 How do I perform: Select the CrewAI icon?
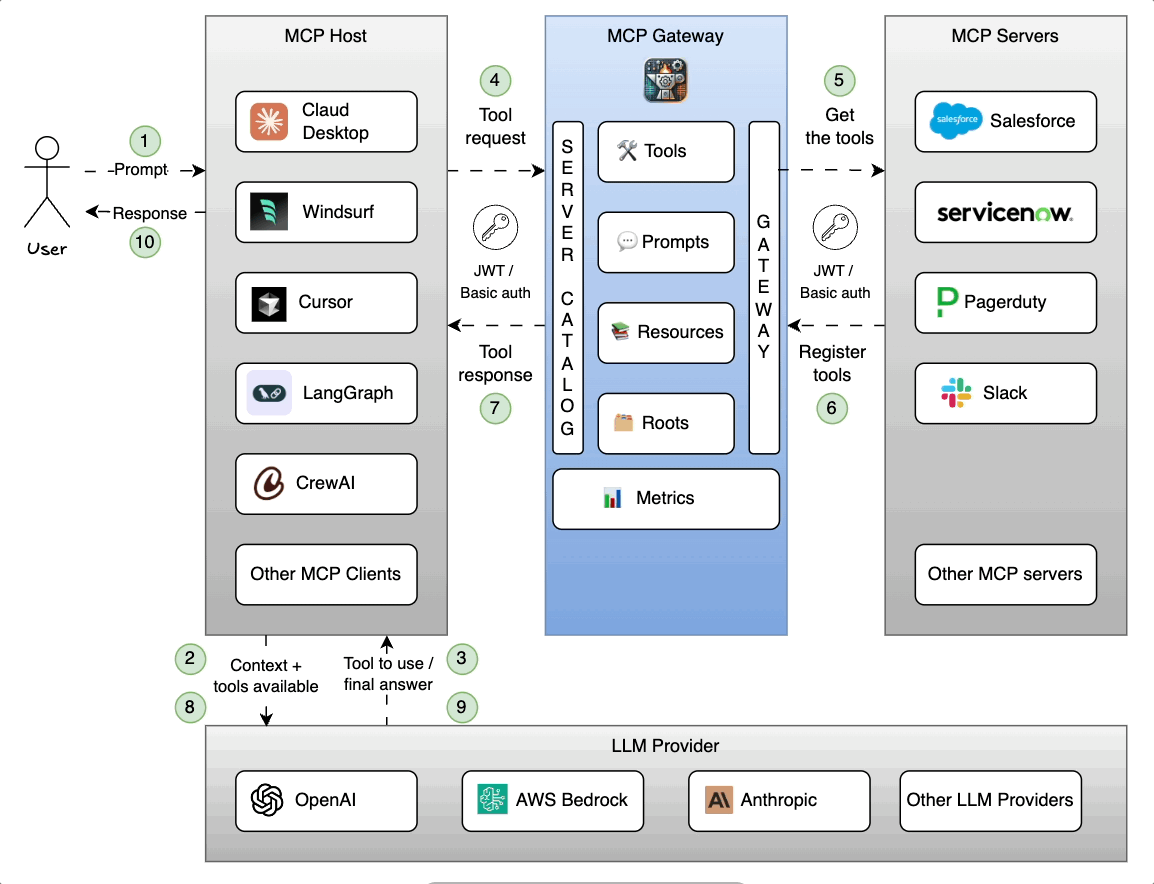point(268,483)
